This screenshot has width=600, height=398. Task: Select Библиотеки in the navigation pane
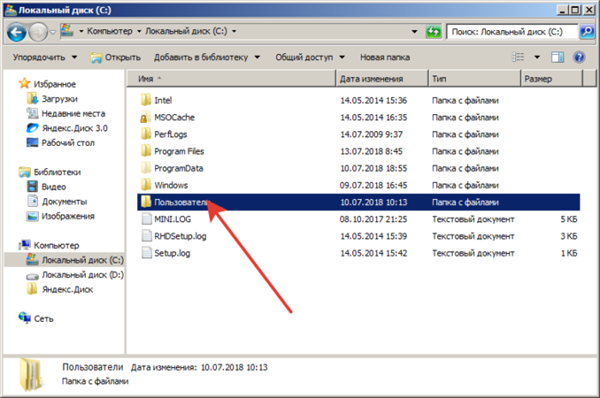pos(57,172)
